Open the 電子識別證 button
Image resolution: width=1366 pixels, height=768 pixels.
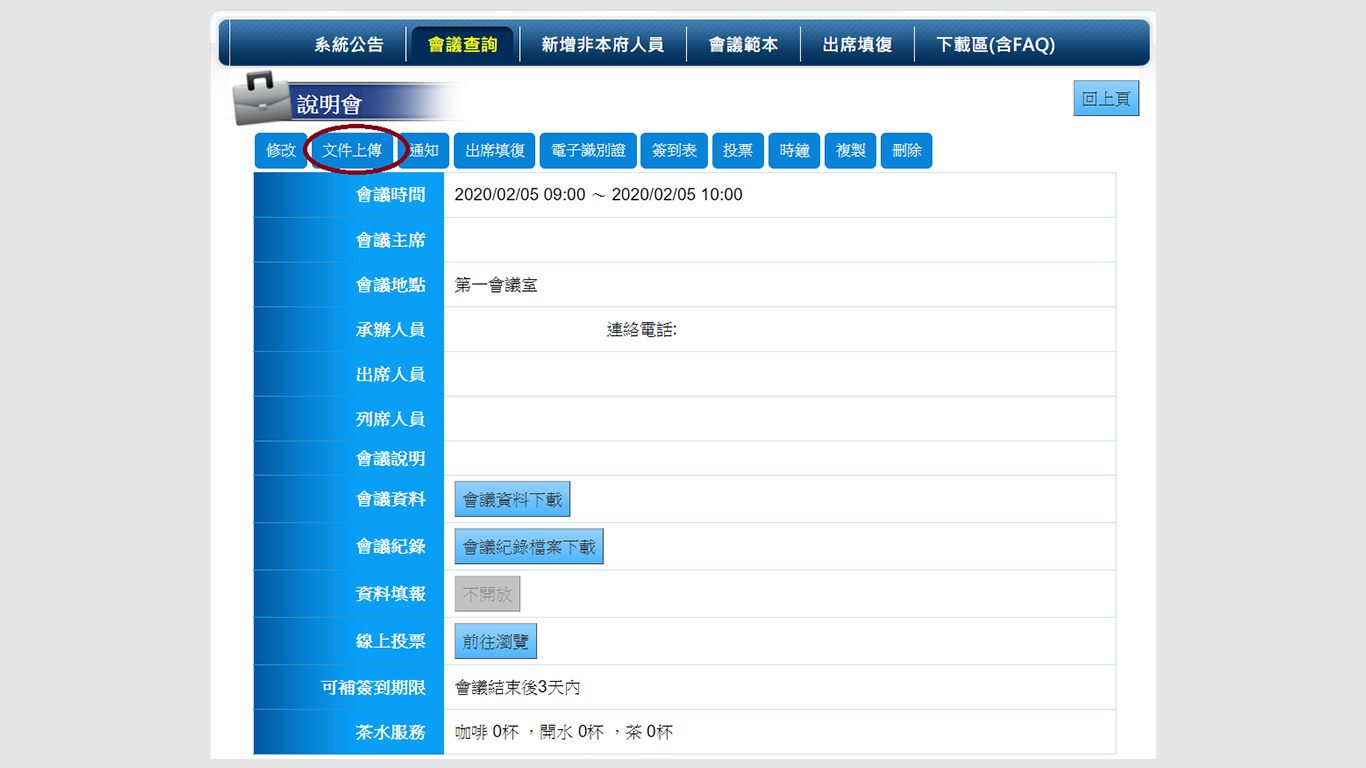(588, 151)
